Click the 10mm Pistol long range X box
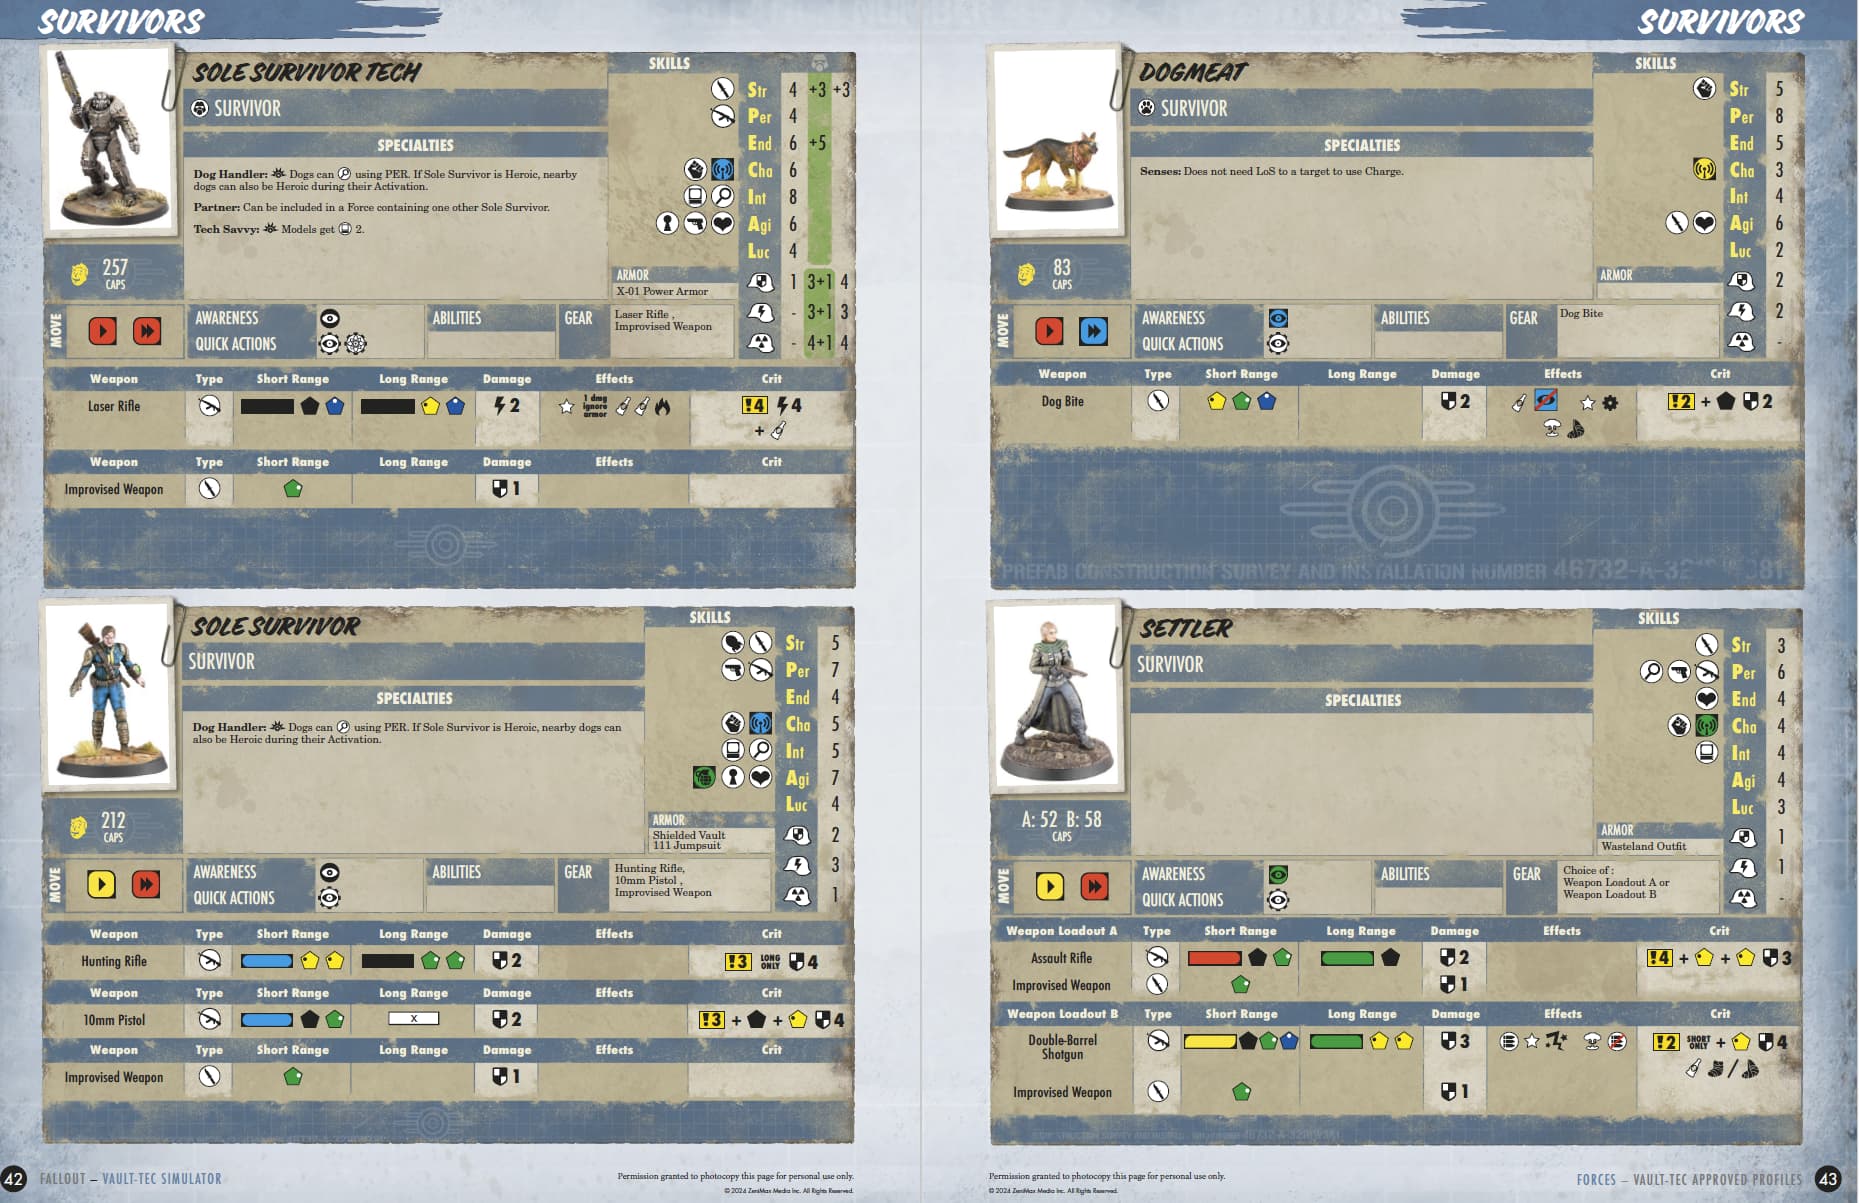Screen dimensions: 1859x1203 click(413, 1019)
